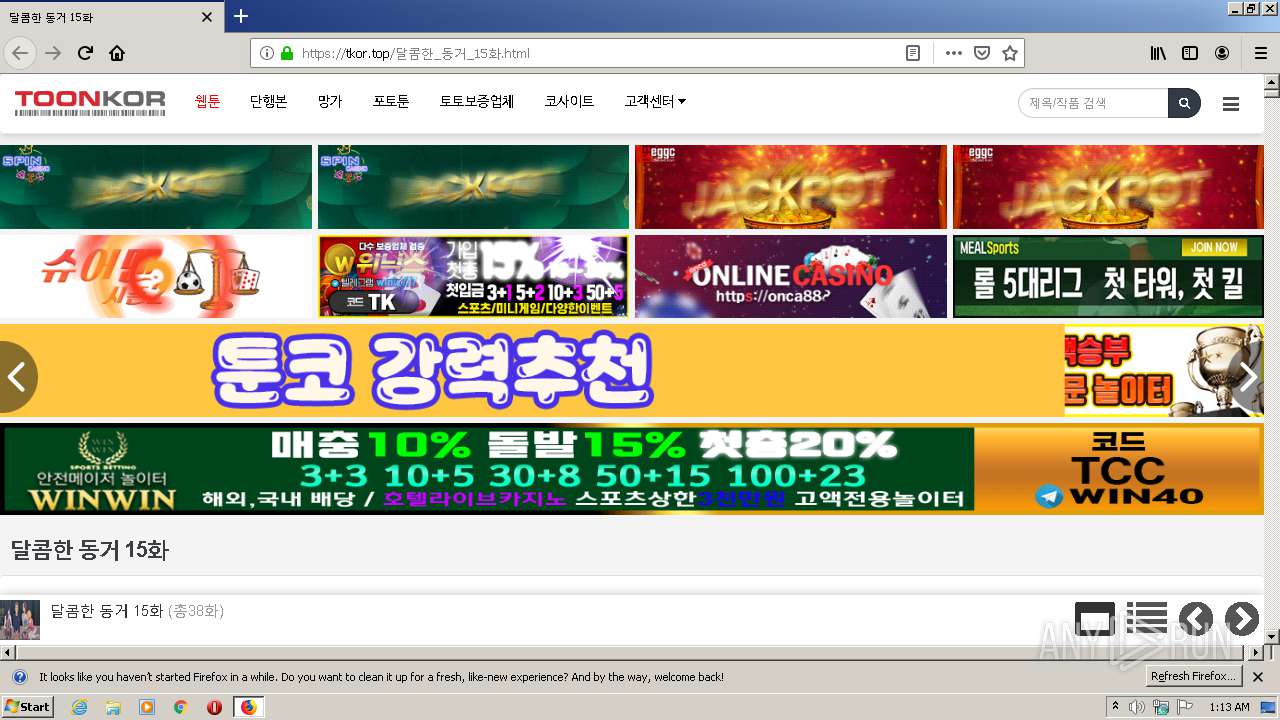Viewport: 1280px width, 720px height.
Task: Open the first eggc JACKPOT banner
Action: point(790,187)
